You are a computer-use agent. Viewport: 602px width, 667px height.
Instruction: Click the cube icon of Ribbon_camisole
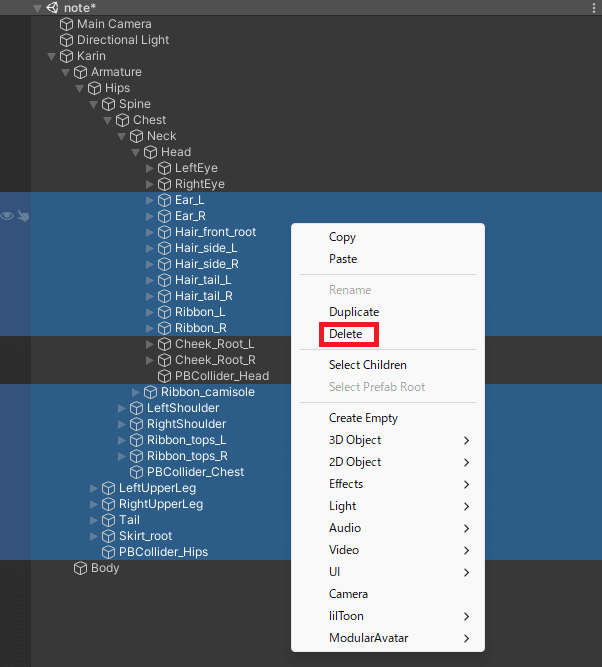pos(150,392)
